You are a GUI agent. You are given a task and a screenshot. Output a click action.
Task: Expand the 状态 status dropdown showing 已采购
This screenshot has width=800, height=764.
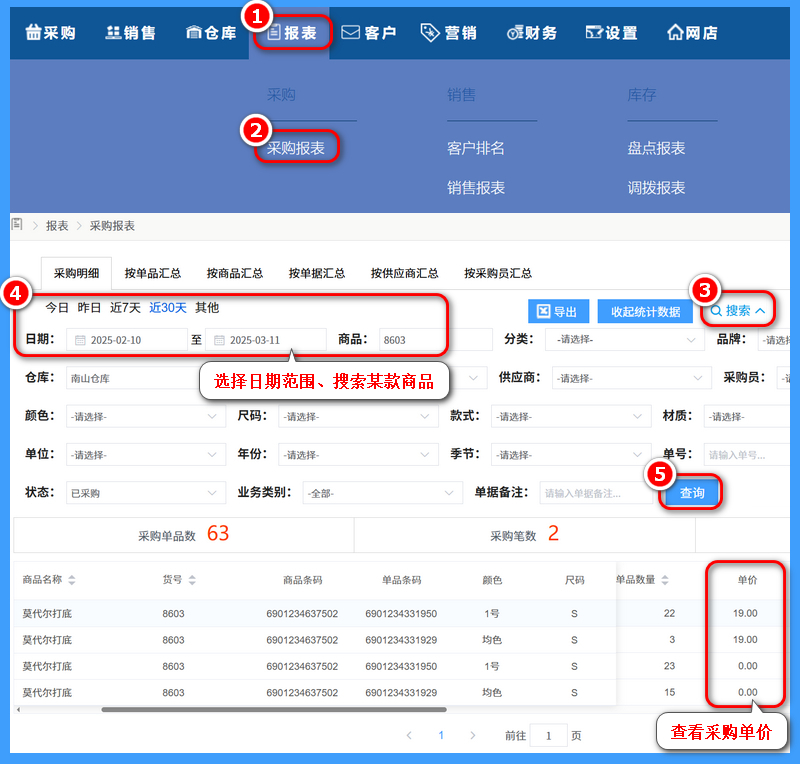pos(145,493)
